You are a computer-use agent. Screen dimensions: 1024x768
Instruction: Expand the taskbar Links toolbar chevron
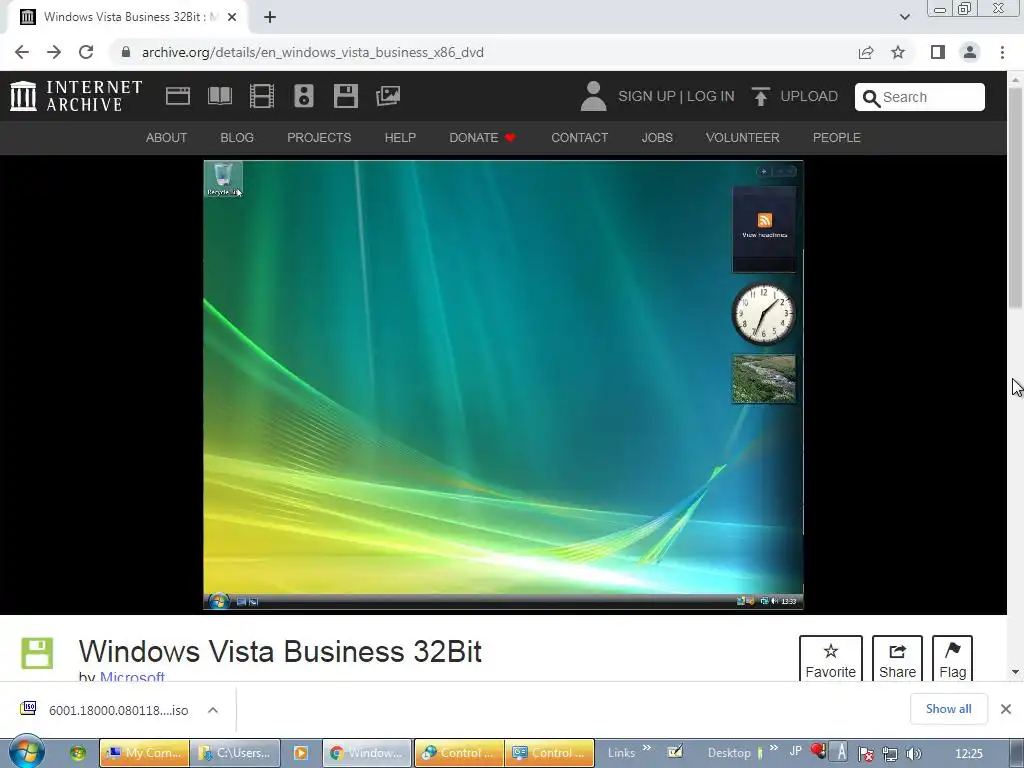tap(647, 748)
